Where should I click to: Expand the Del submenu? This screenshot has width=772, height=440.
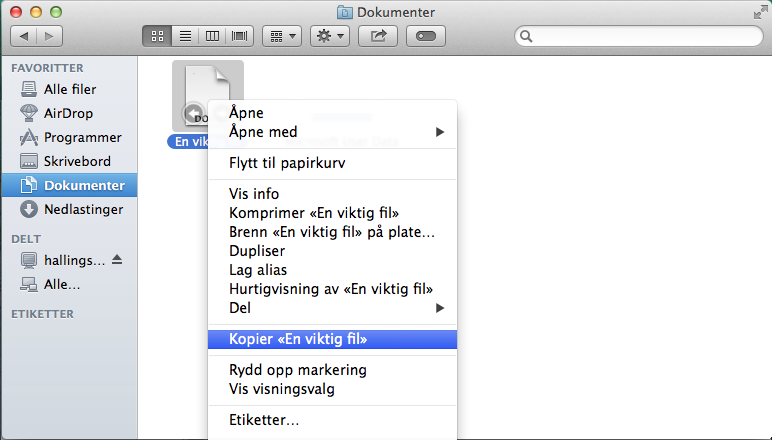click(x=332, y=308)
